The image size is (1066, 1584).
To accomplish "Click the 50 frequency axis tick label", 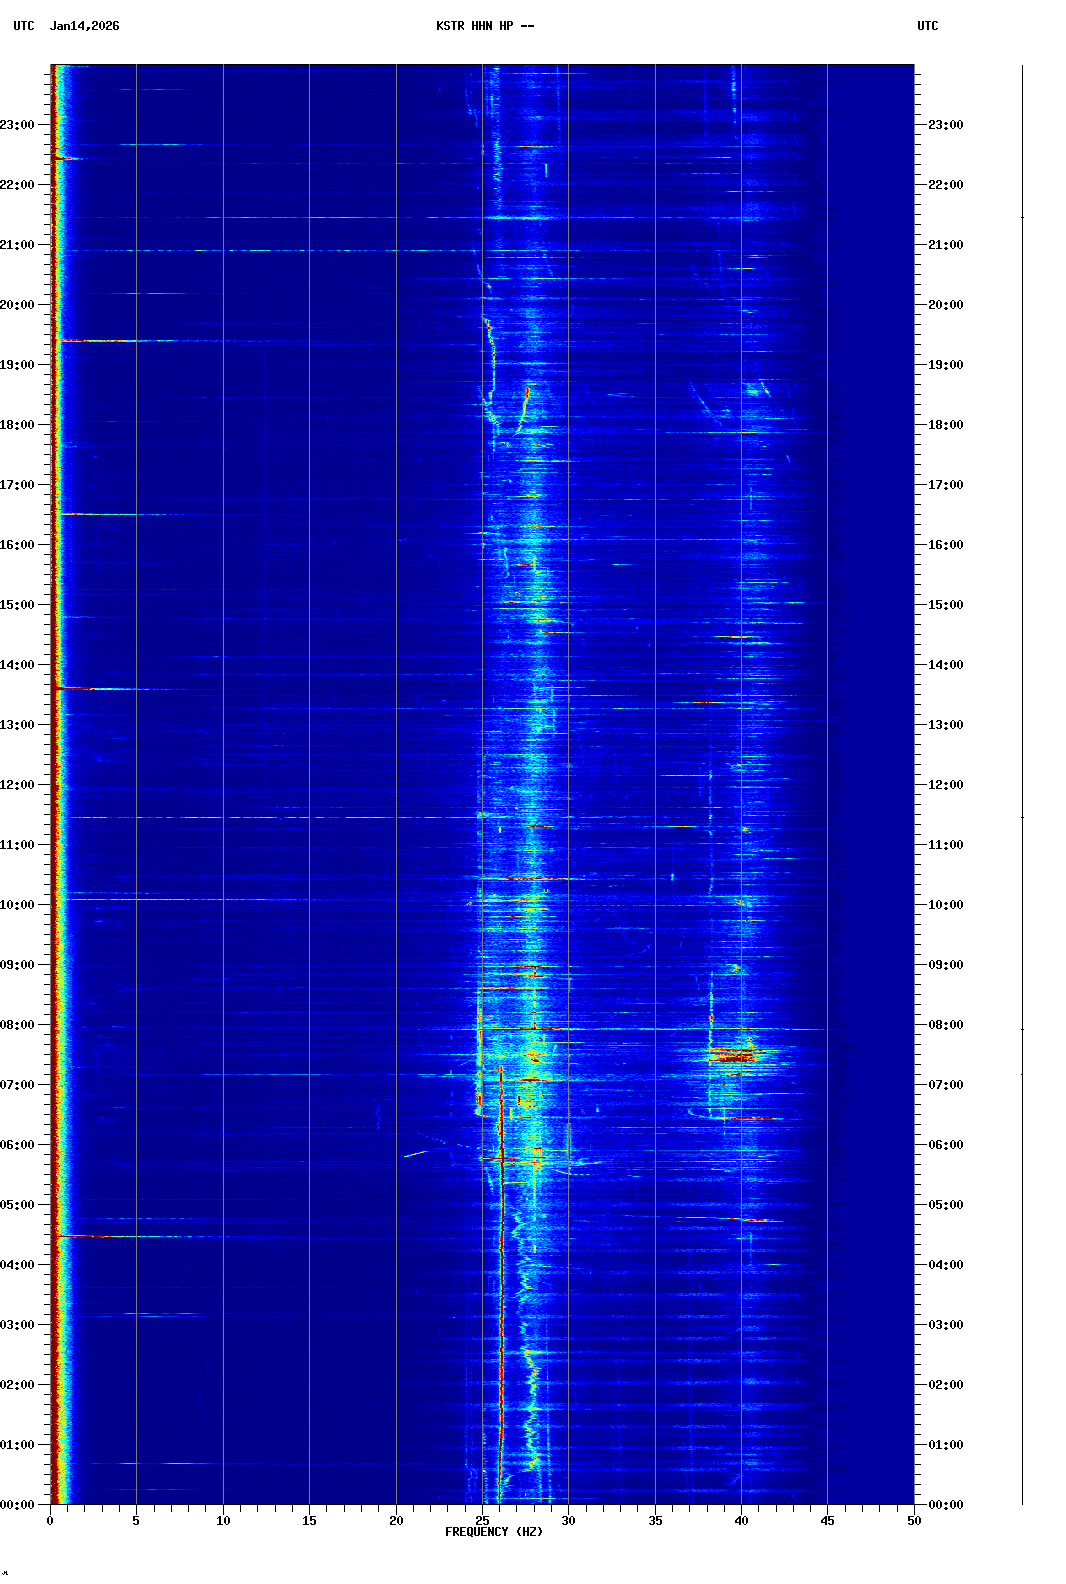I will [914, 1521].
